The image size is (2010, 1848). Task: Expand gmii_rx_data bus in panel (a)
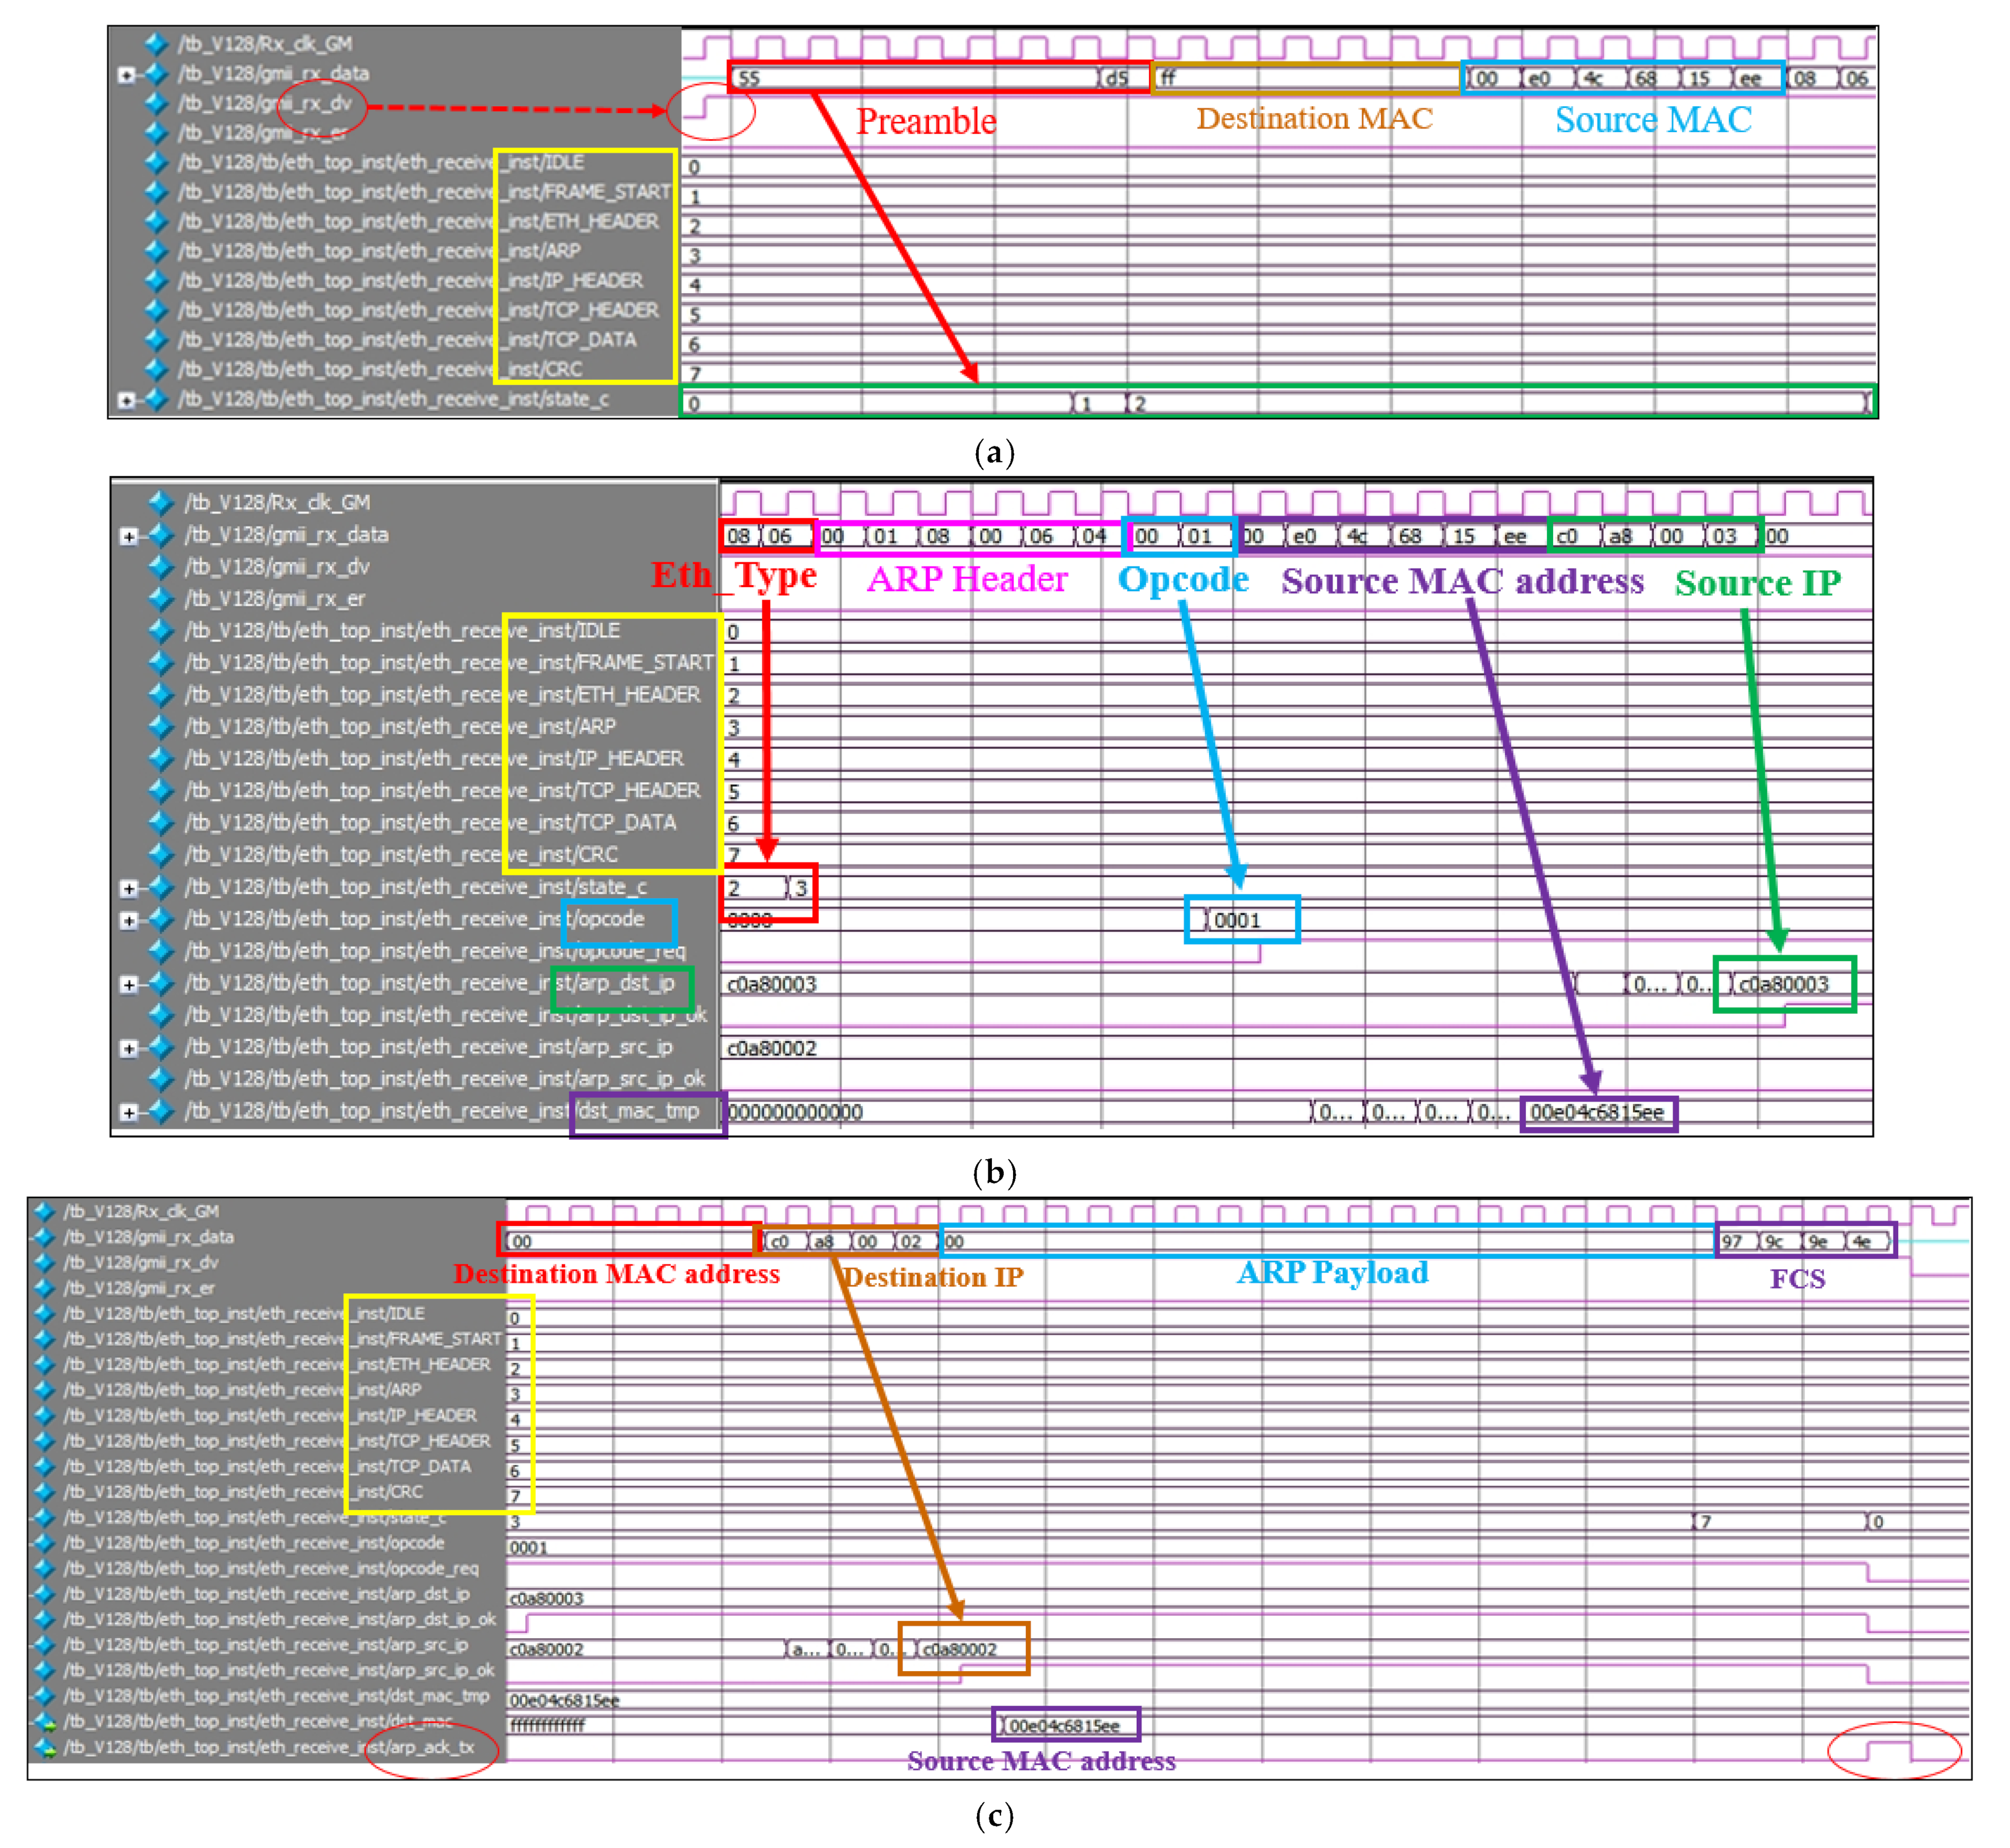pos(126,74)
